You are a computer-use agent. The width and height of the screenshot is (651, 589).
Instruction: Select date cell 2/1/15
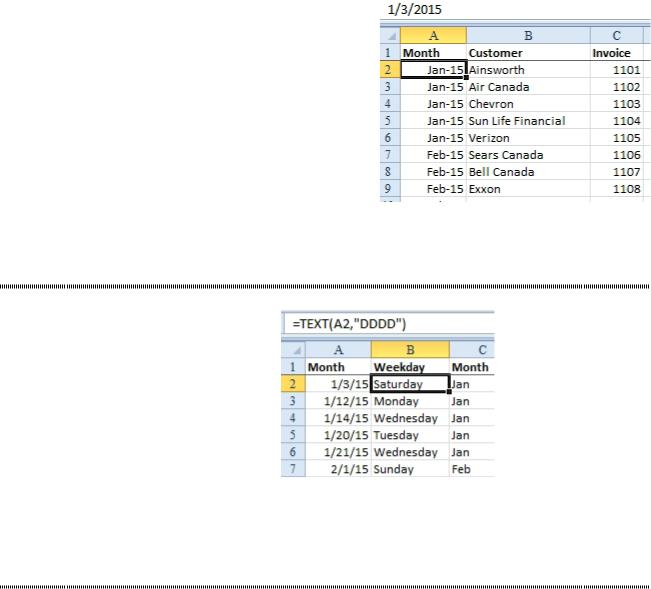(x=338, y=469)
